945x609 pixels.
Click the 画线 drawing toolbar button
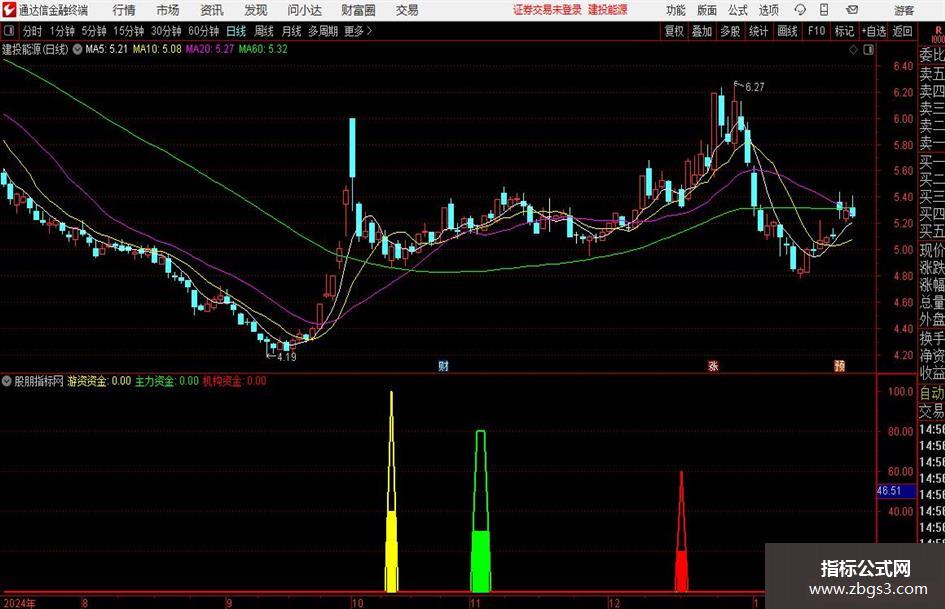click(787, 31)
